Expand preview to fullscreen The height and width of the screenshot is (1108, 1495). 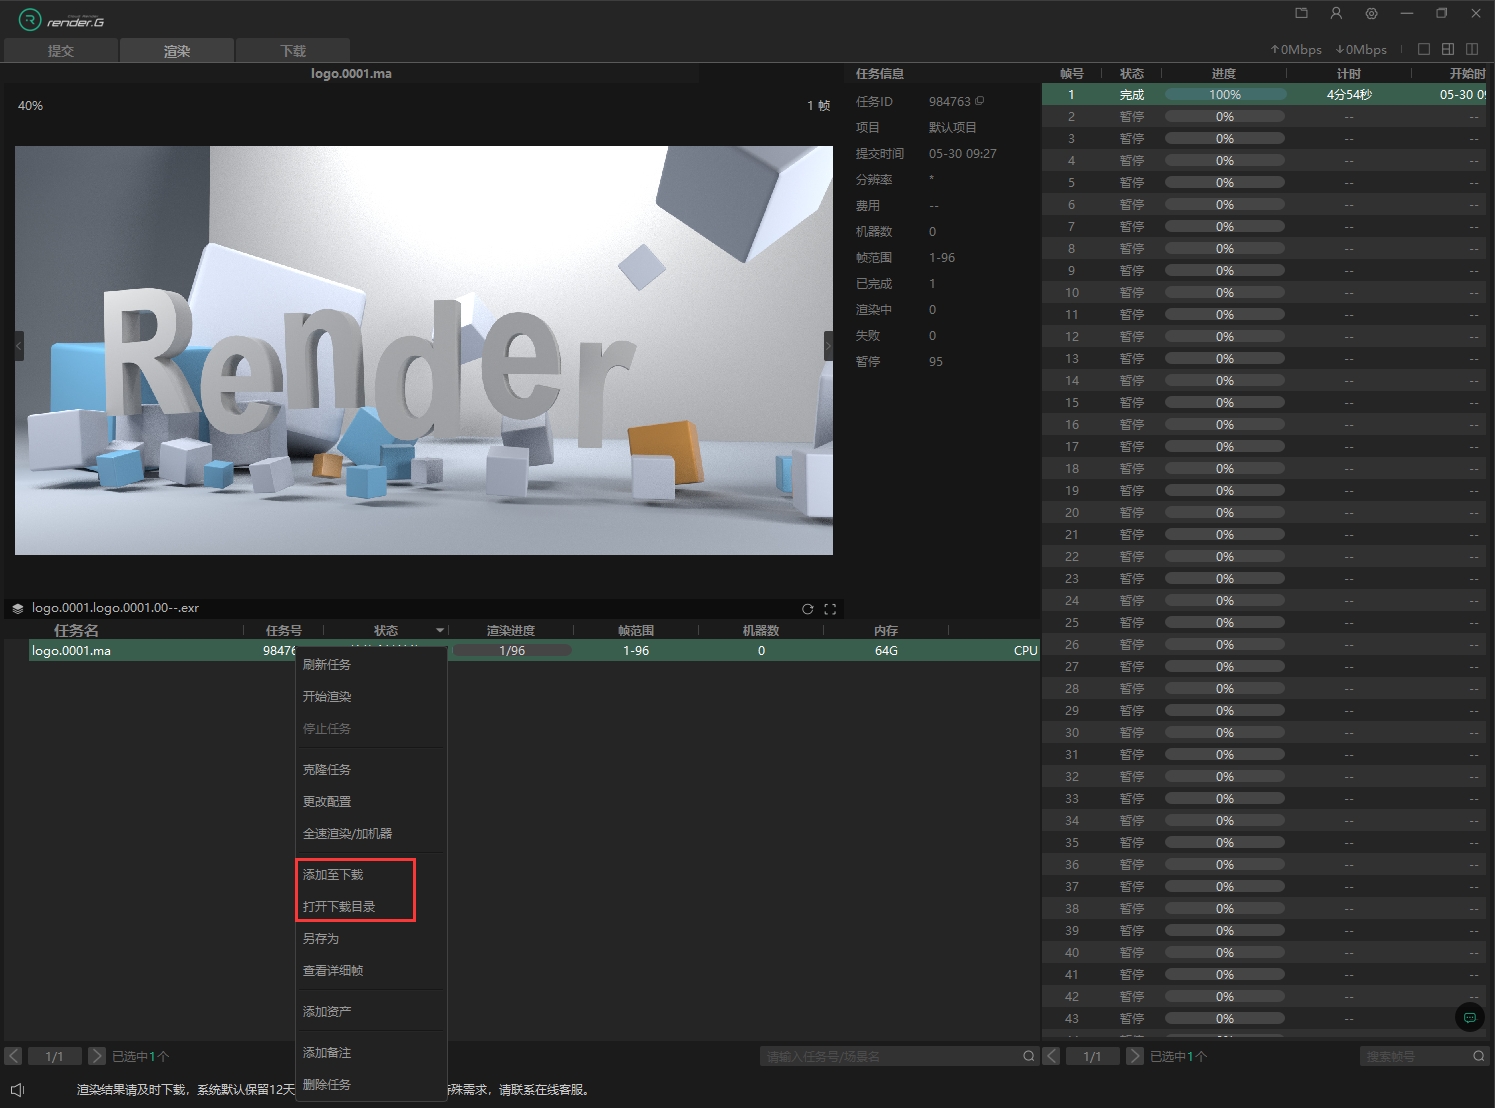[830, 609]
